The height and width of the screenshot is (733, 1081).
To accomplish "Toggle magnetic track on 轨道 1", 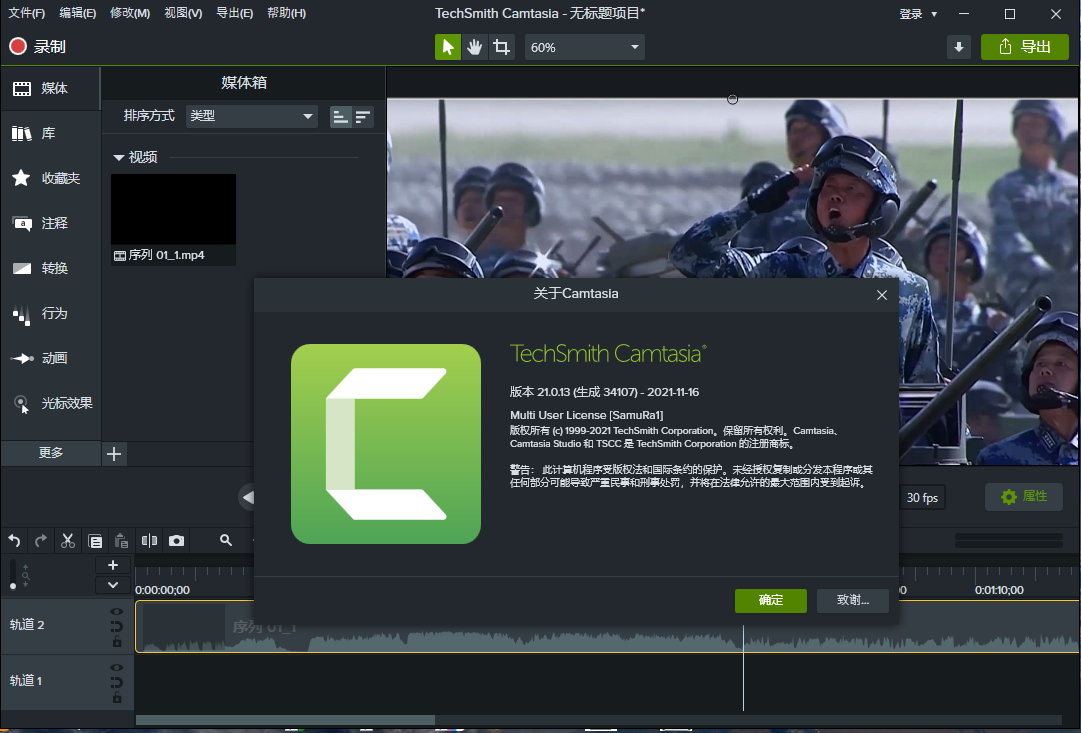I will [x=117, y=683].
